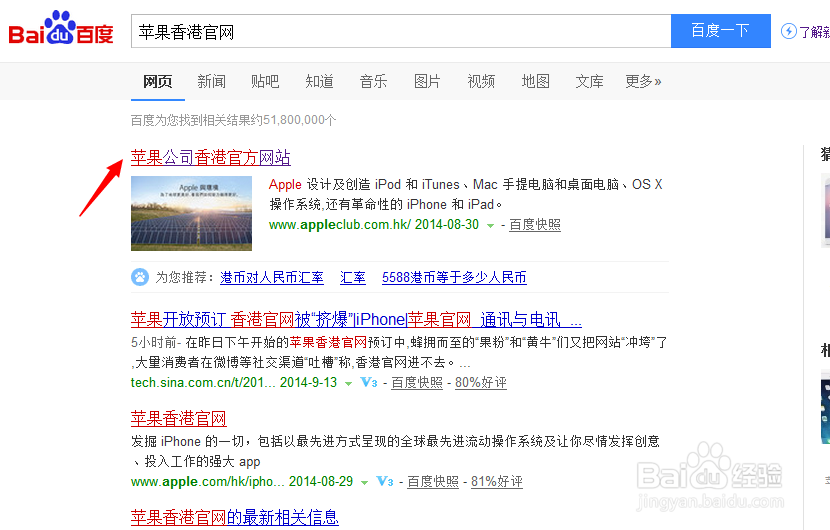Click the Baidu logo
This screenshot has width=830, height=530.
tap(61, 28)
